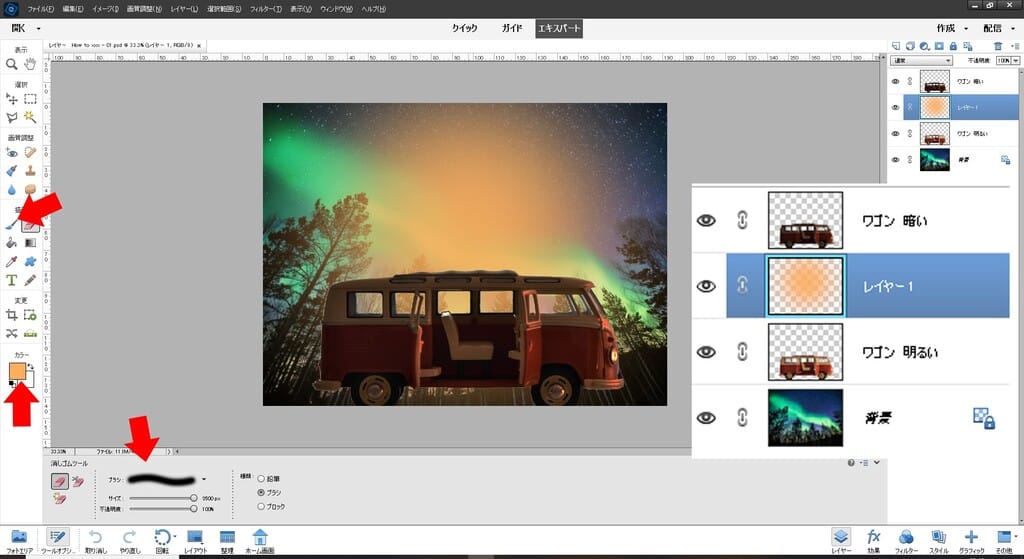Click the trash icon to delete layer
Screen dimensions: 1024x559
point(999,46)
